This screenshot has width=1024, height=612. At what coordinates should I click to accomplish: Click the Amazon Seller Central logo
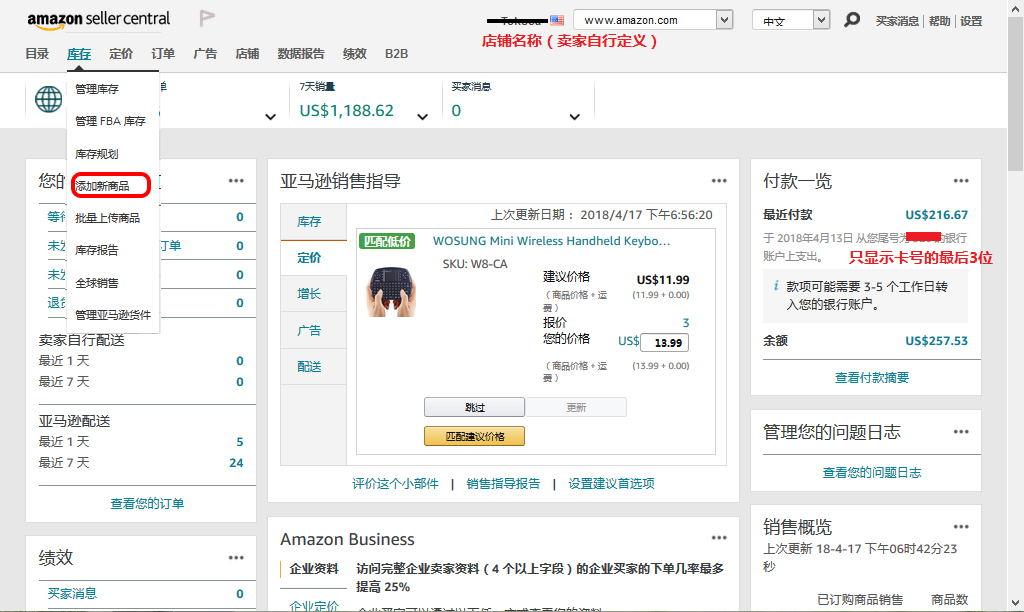click(99, 20)
